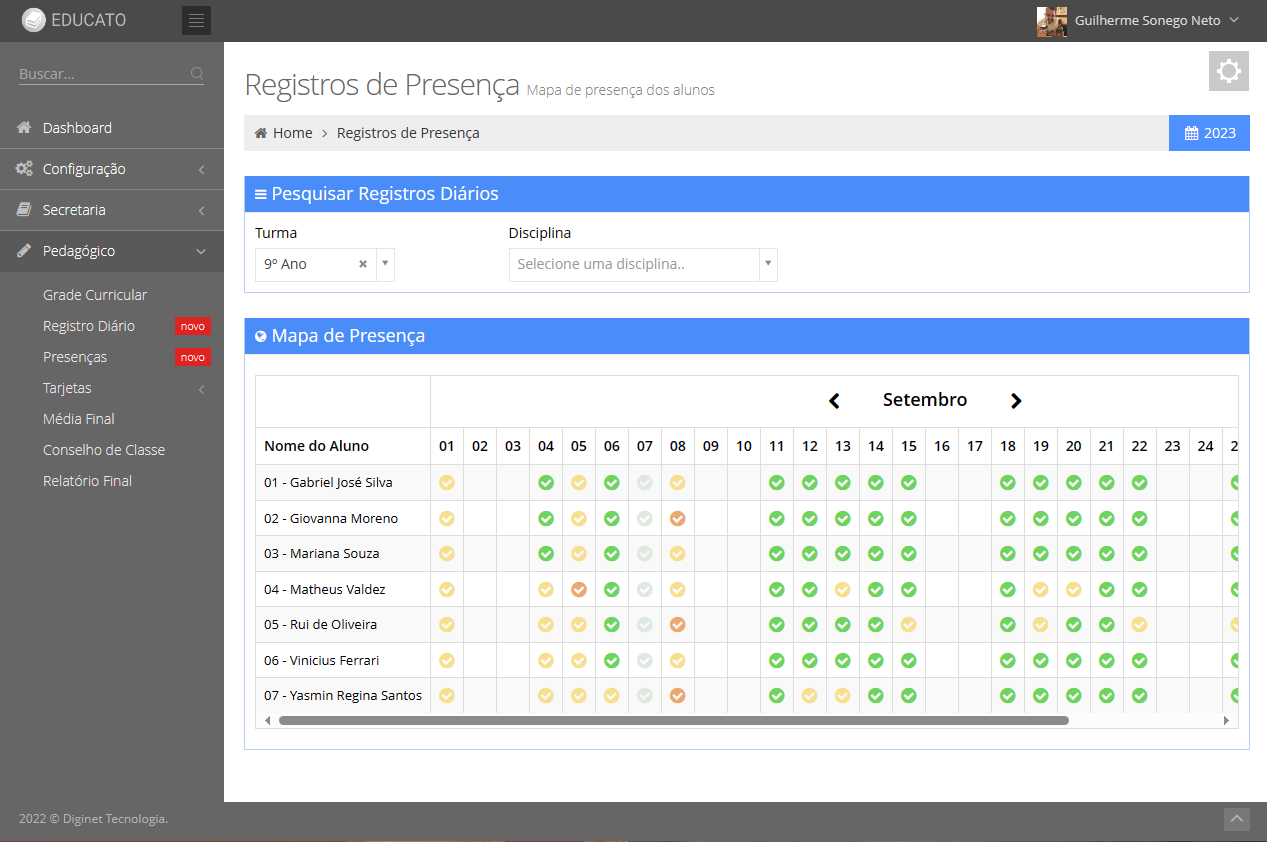Open the Turma dropdown arrow
The width and height of the screenshot is (1267, 842).
click(385, 265)
